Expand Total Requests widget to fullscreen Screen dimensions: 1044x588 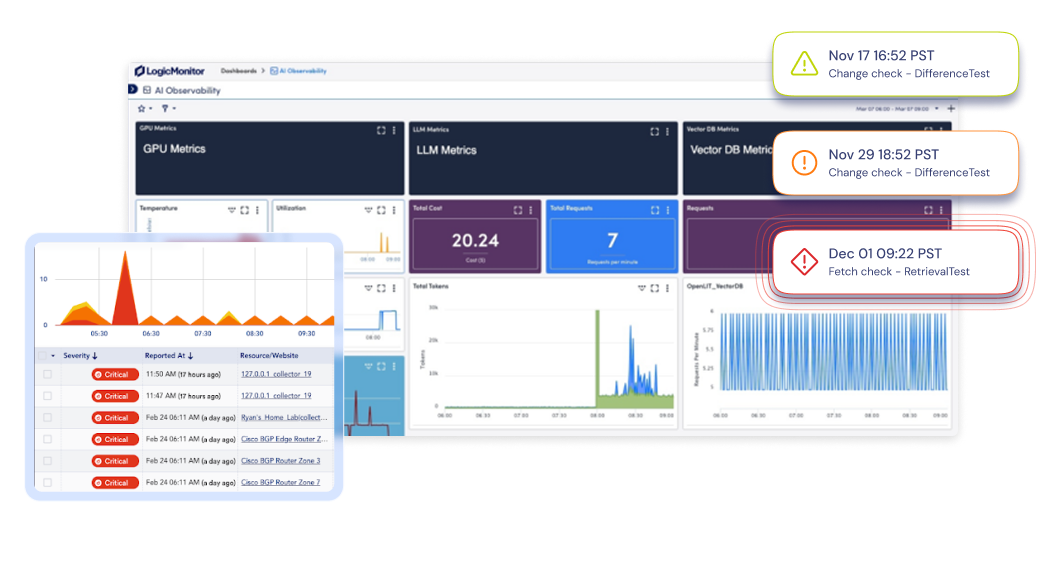coord(655,210)
